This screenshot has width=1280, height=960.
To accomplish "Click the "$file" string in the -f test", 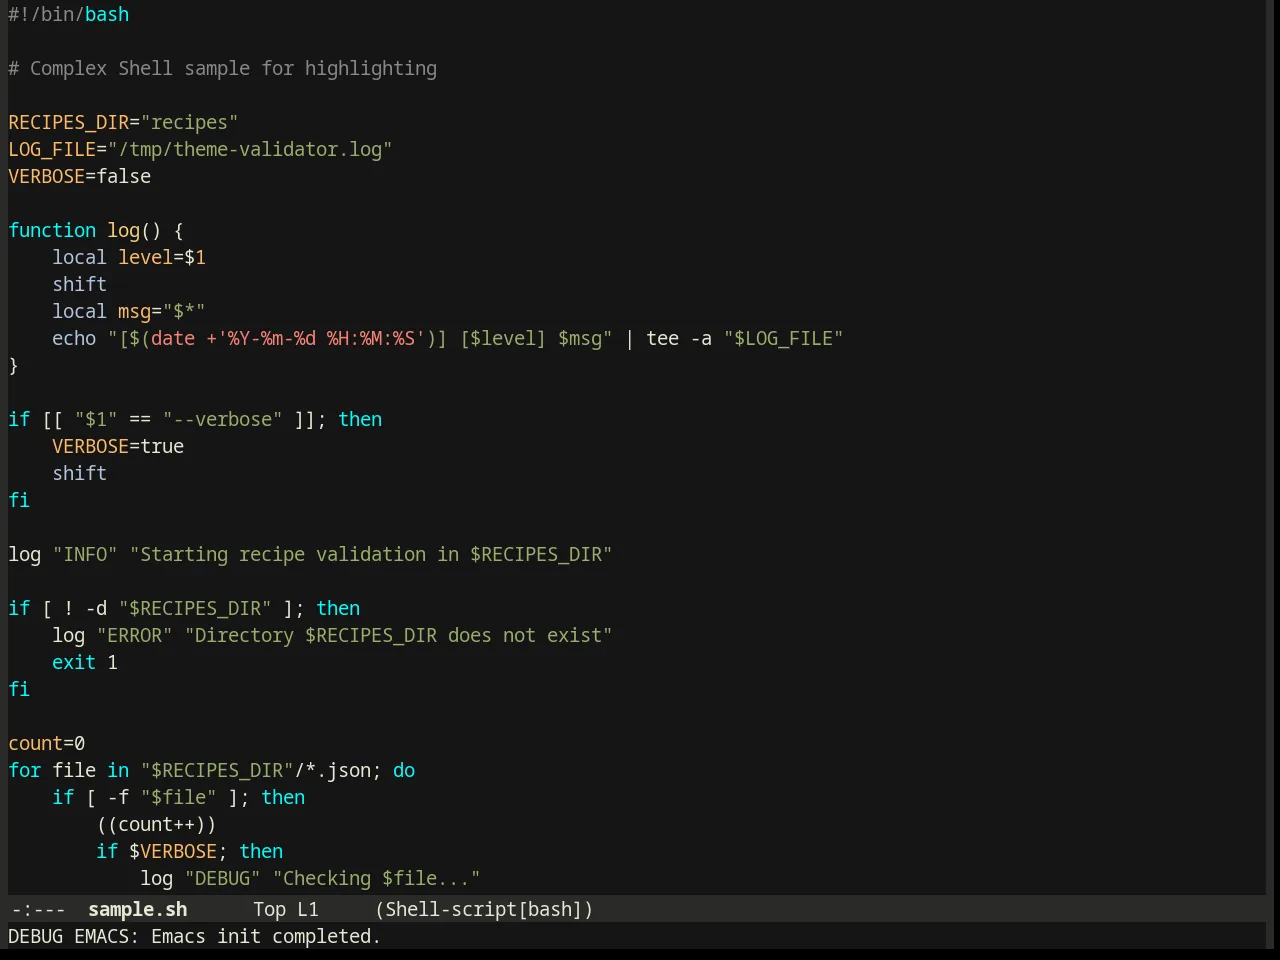I will pyautogui.click(x=178, y=797).
